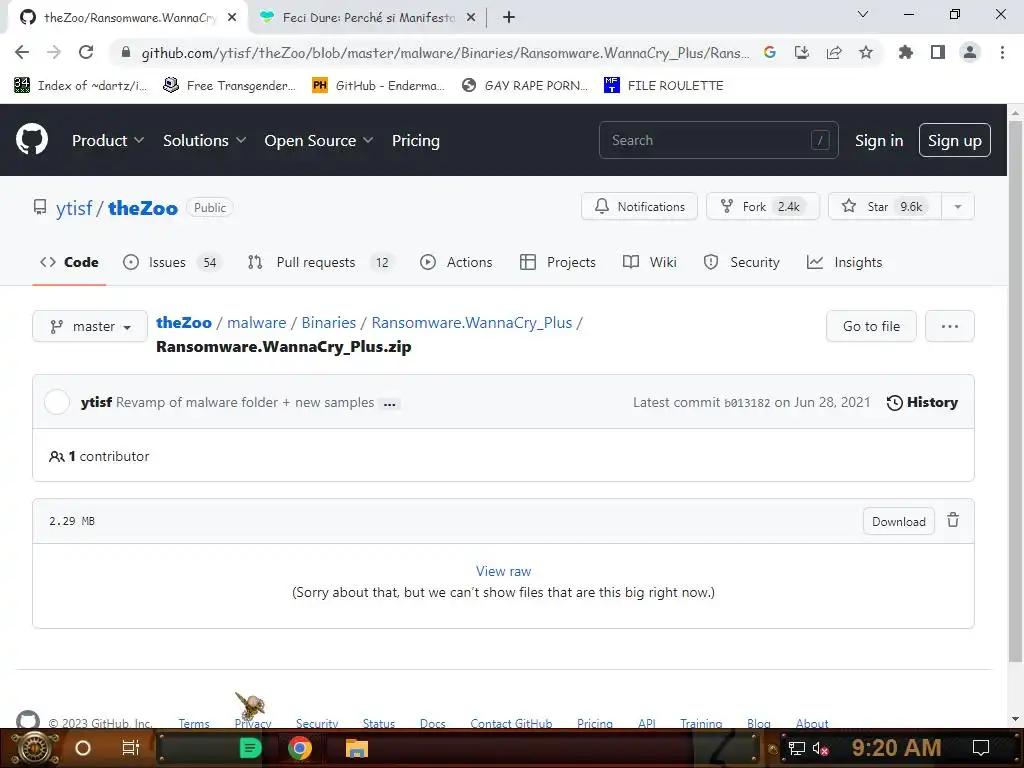
Task: Open the Wiki tab
Action: 650,263
